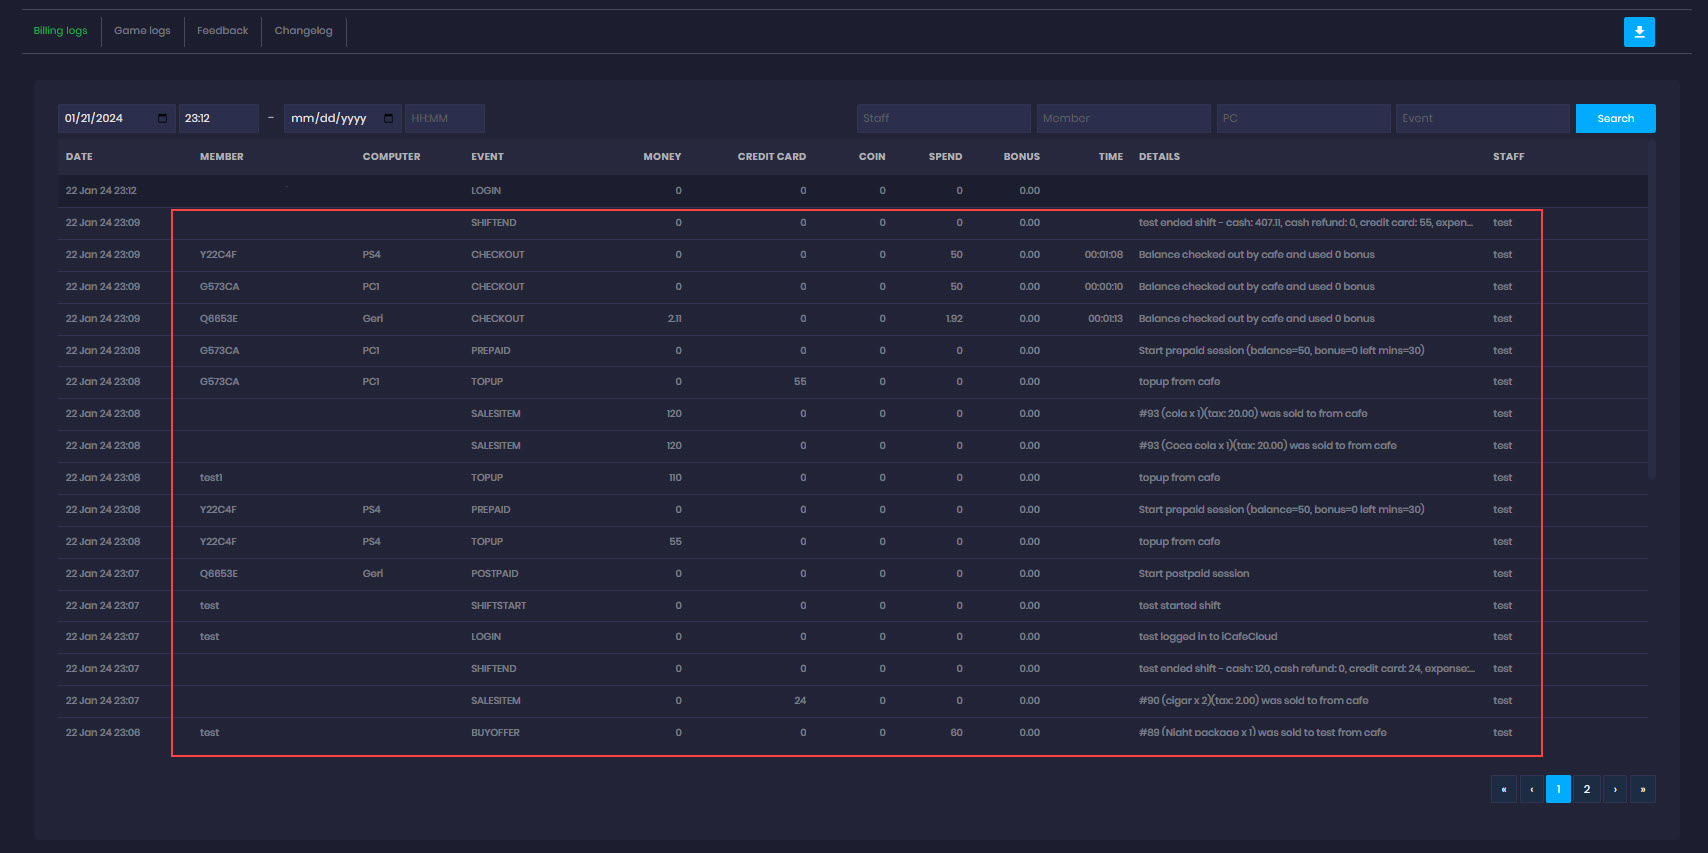
Task: Click the start time 23:12 field
Action: (218, 118)
